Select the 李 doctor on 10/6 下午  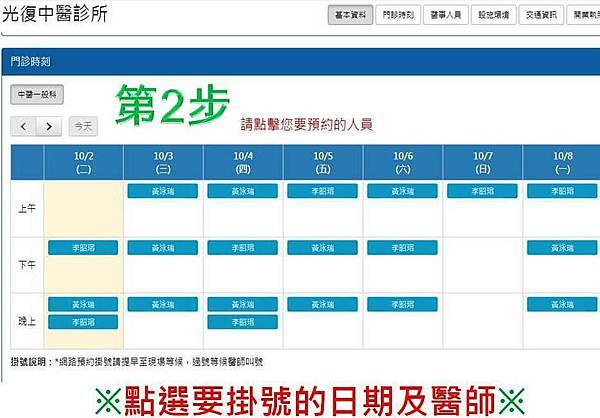tap(402, 248)
